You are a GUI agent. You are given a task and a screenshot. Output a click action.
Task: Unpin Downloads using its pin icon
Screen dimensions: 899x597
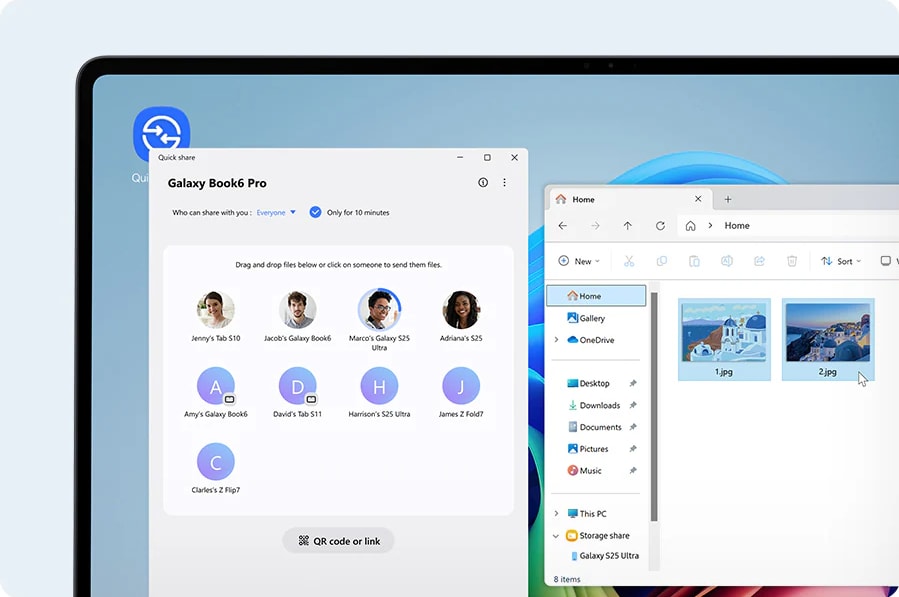[x=633, y=405]
